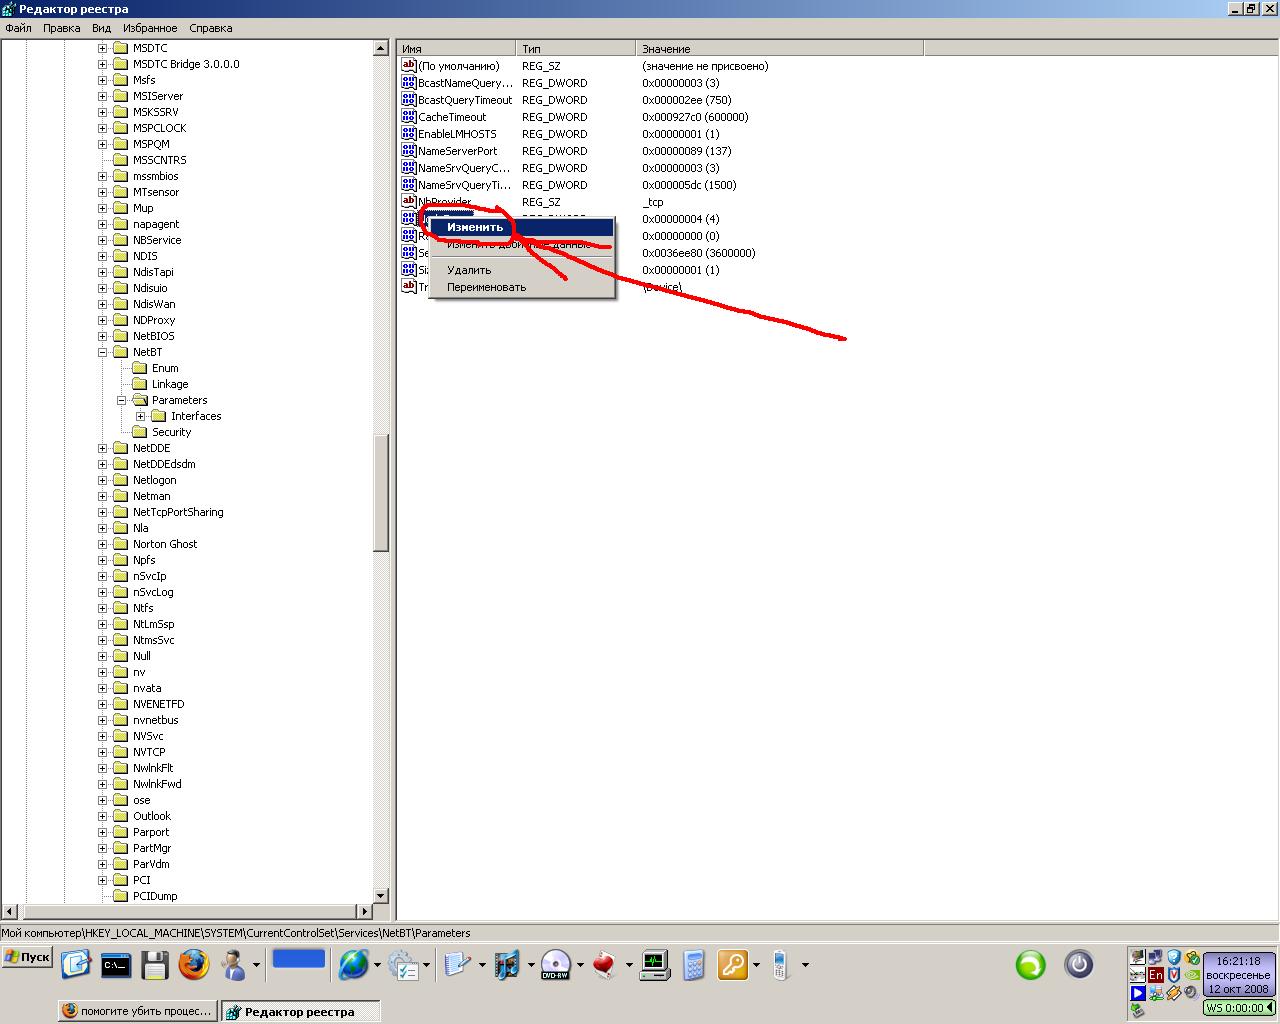The height and width of the screenshot is (1024, 1280).
Task: Expand the Netlogon tree node
Action: coord(103,480)
